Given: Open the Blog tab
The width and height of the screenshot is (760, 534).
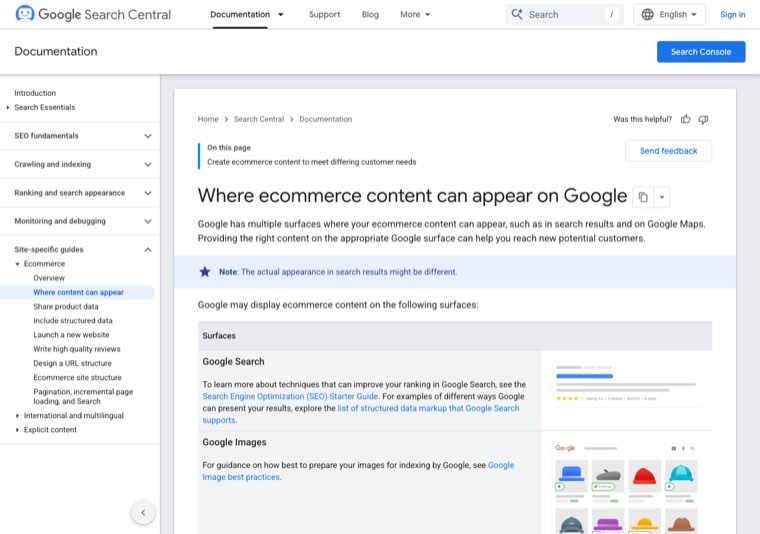Looking at the screenshot, I should [x=370, y=15].
